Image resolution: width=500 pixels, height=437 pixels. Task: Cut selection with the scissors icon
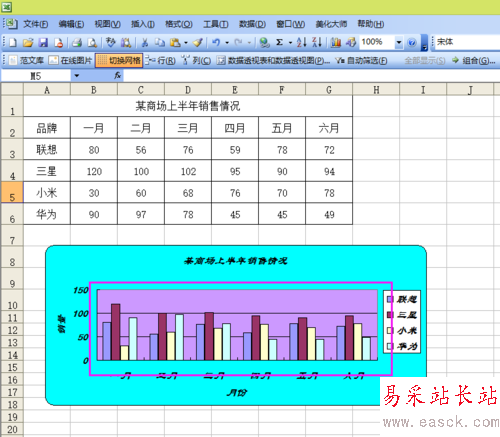(145, 42)
